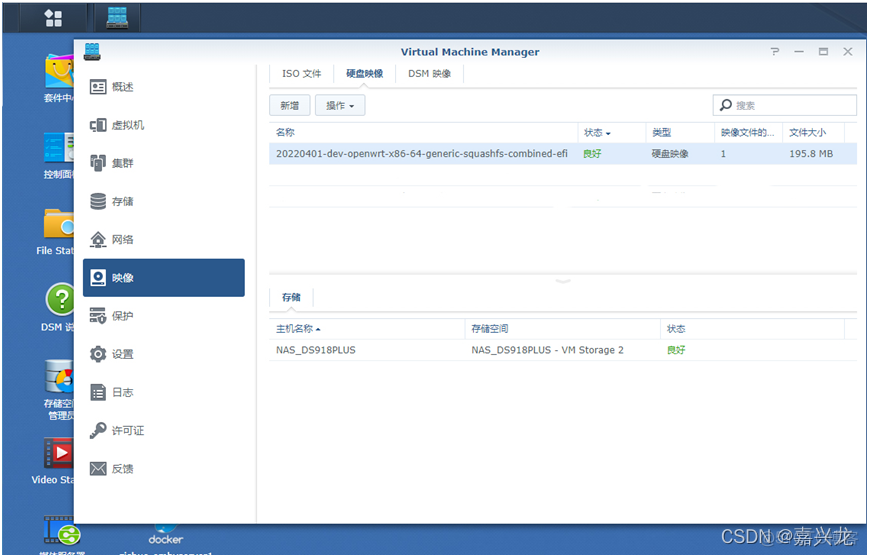Switch to the 硬盘映像 tab
Viewport: 869px width, 557px height.
click(365, 74)
